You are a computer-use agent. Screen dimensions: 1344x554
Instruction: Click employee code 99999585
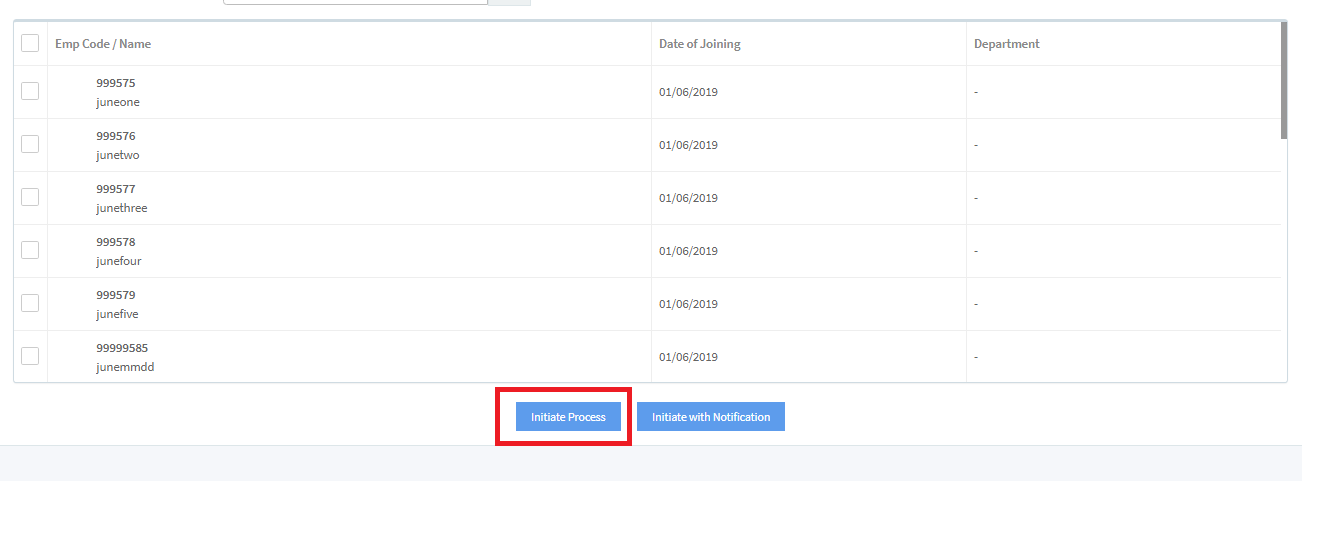click(x=122, y=348)
